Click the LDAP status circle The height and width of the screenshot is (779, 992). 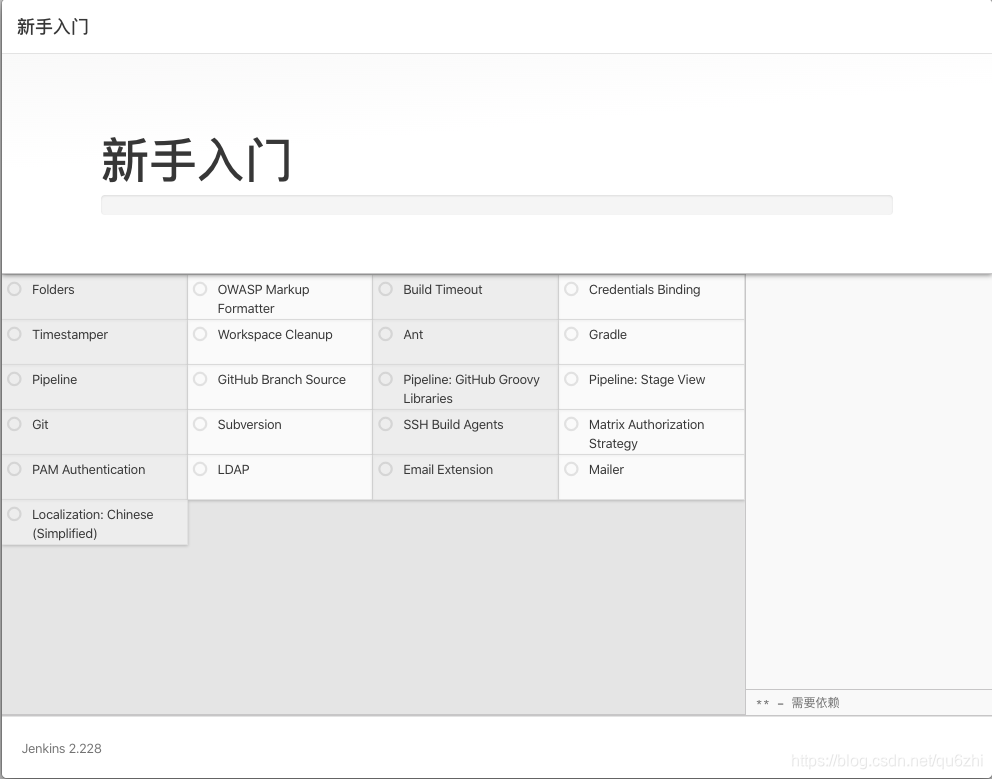pos(200,469)
